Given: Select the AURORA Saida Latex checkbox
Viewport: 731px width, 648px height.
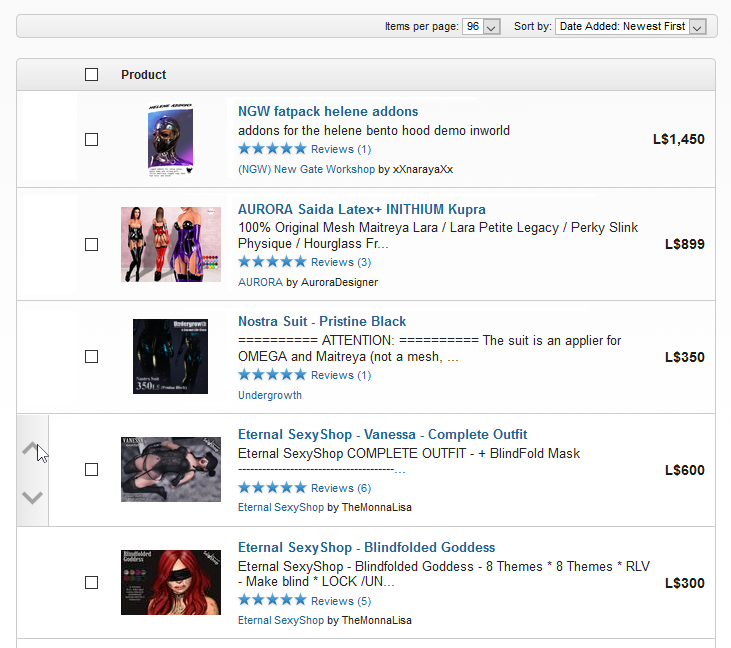Looking at the screenshot, I should point(92,244).
